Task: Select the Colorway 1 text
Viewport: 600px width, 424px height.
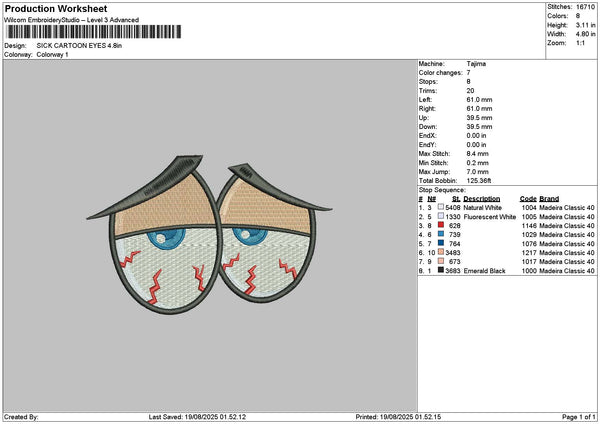Action: point(52,54)
